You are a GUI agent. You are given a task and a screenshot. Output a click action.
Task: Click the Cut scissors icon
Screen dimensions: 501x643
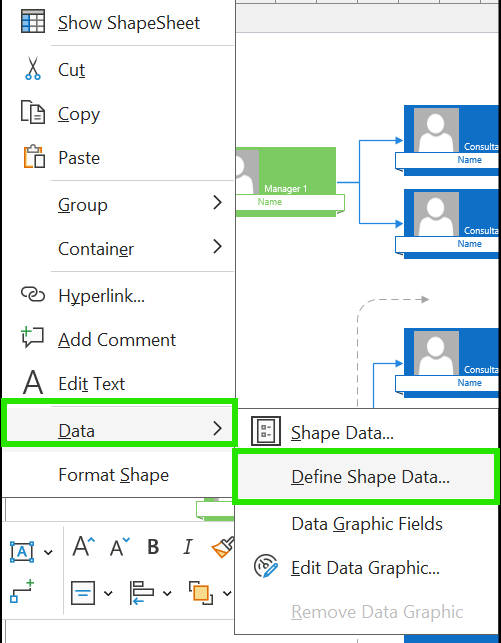tap(32, 68)
